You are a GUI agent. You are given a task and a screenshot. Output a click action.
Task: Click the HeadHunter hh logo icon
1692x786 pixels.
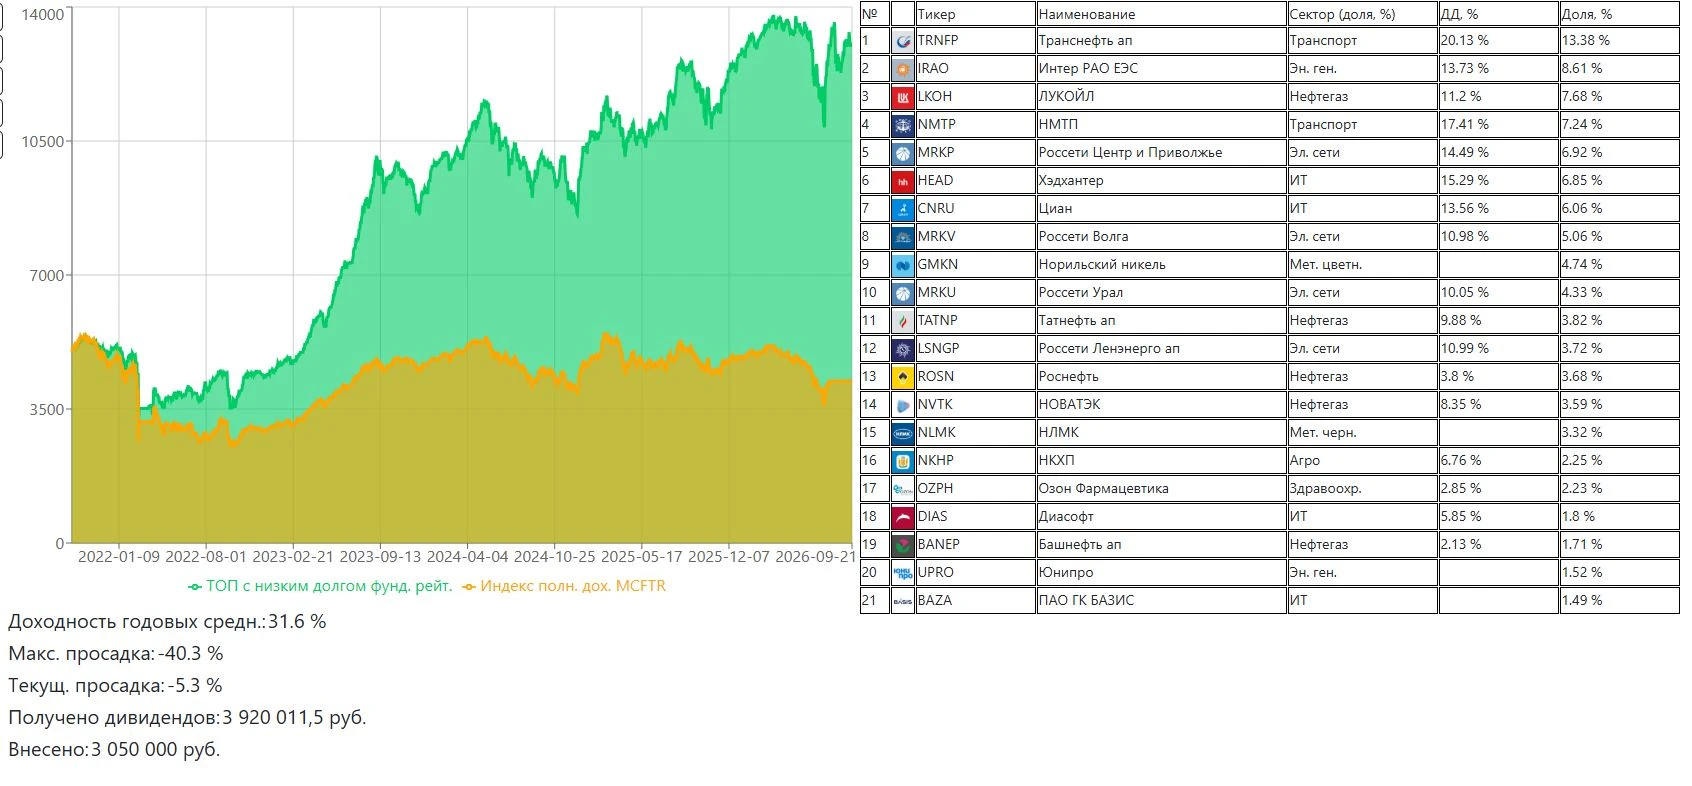click(x=903, y=181)
